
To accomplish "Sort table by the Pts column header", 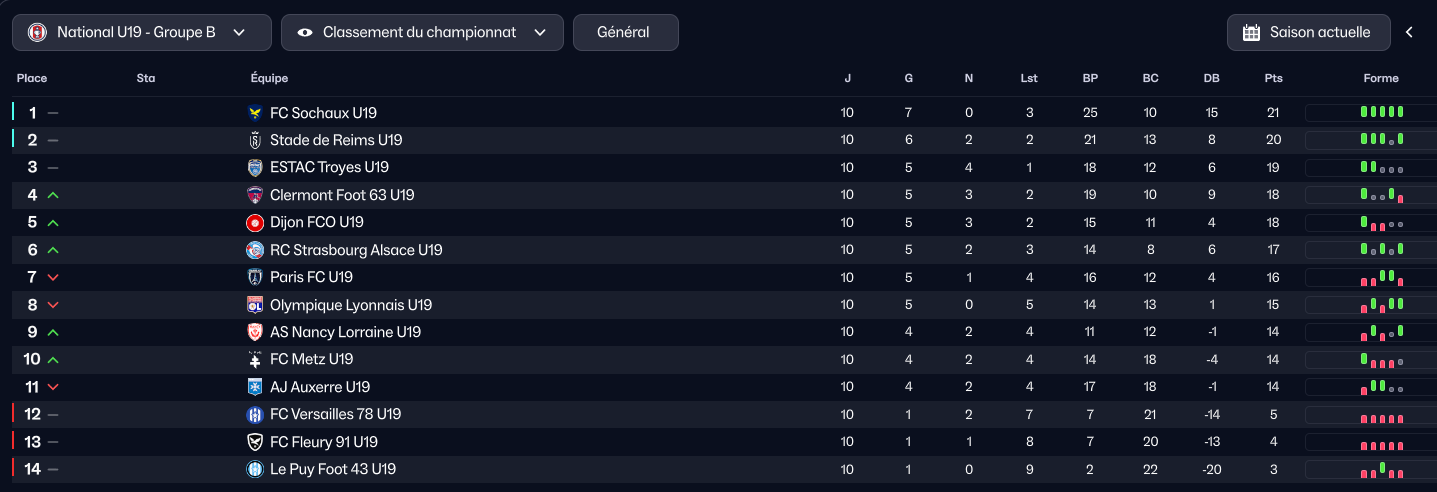I will point(1273,78).
